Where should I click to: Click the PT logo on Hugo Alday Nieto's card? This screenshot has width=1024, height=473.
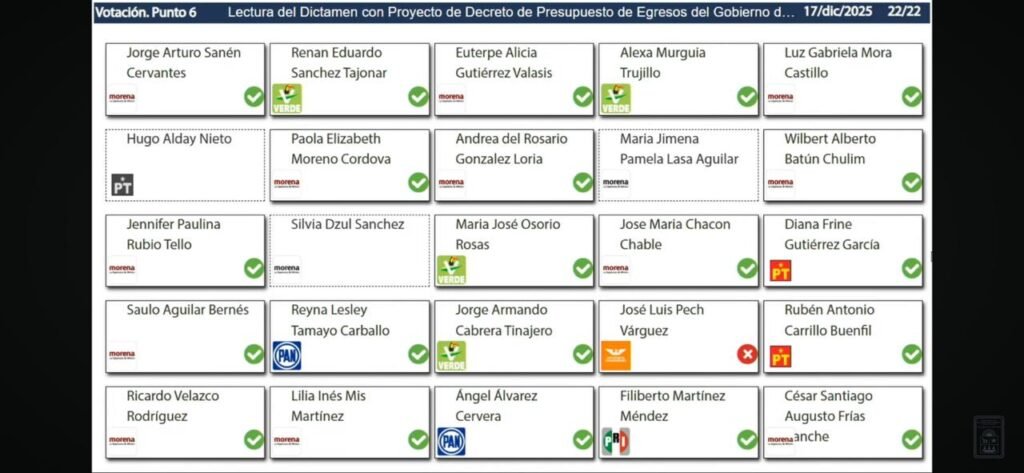coord(122,185)
